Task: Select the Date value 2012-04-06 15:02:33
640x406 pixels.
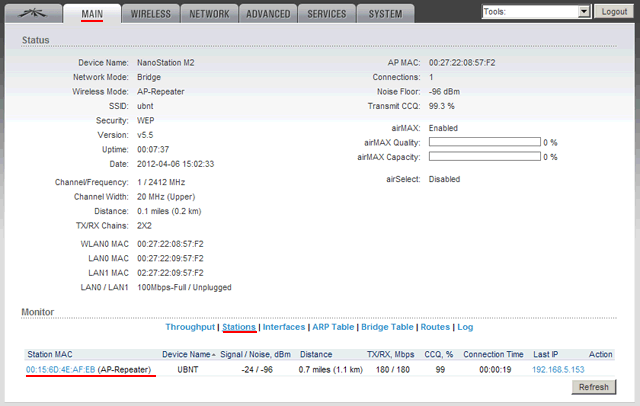Action: (176, 164)
